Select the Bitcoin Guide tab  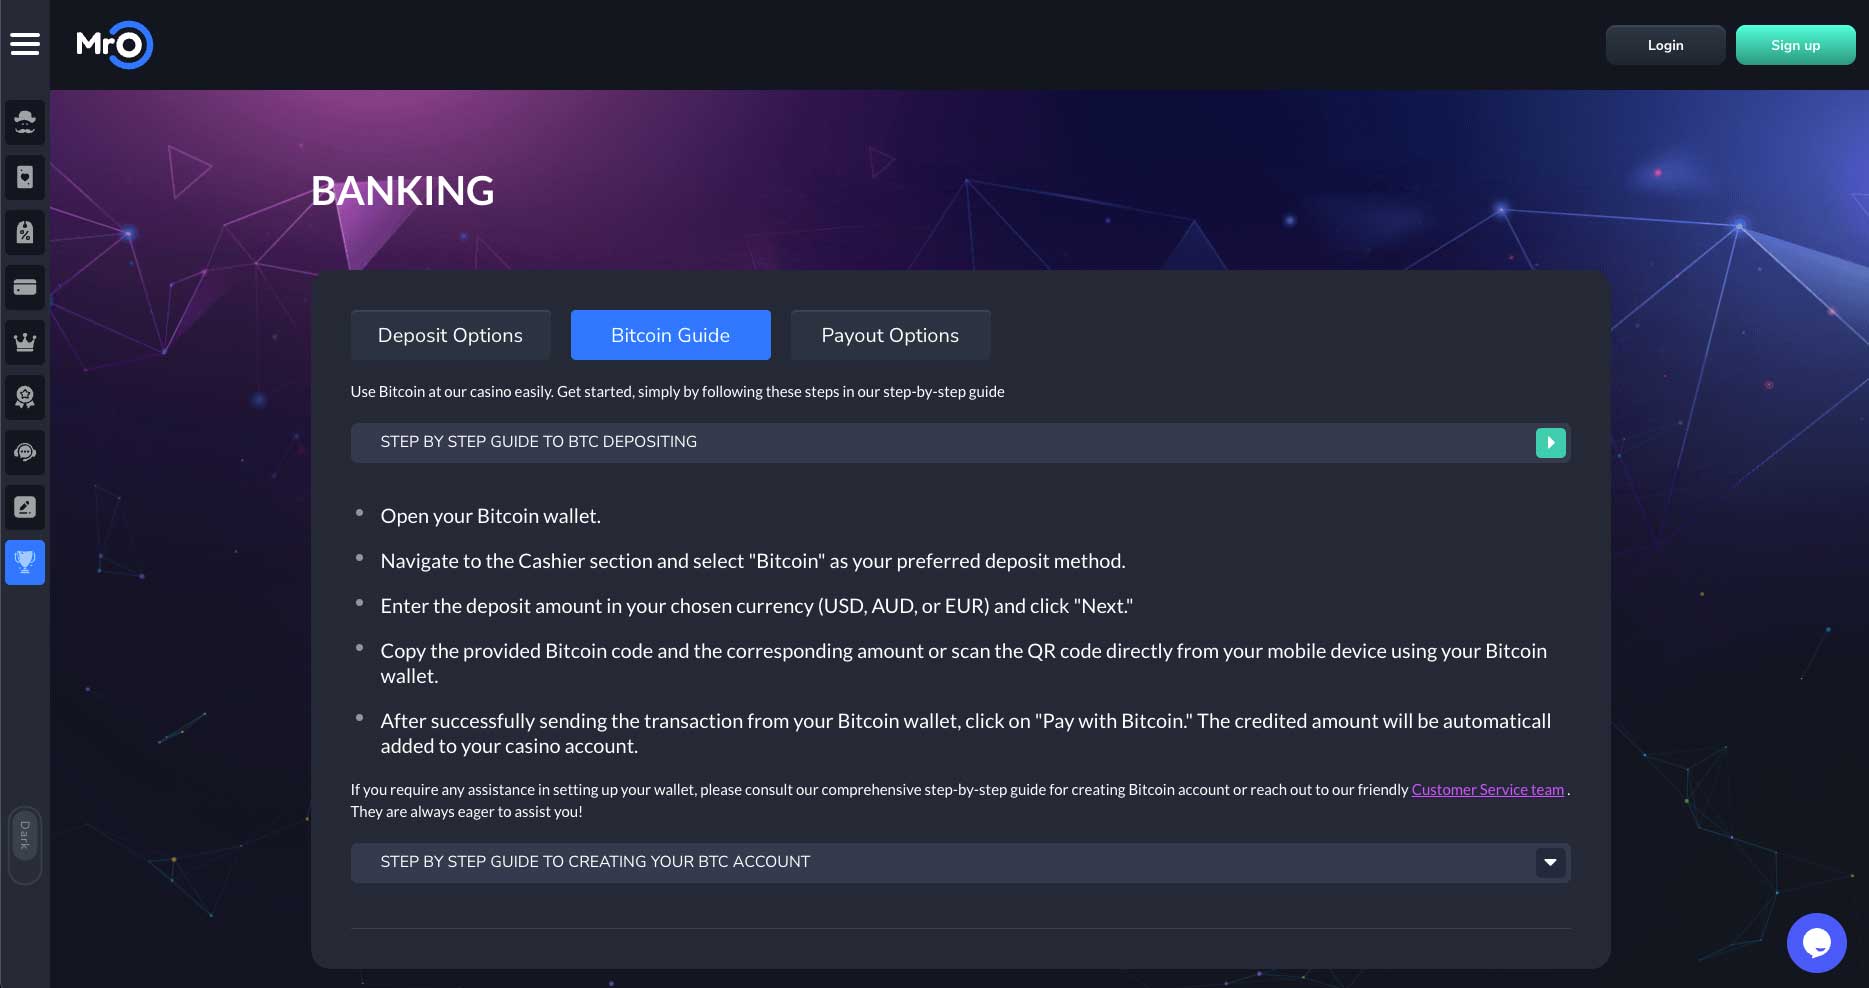(670, 335)
